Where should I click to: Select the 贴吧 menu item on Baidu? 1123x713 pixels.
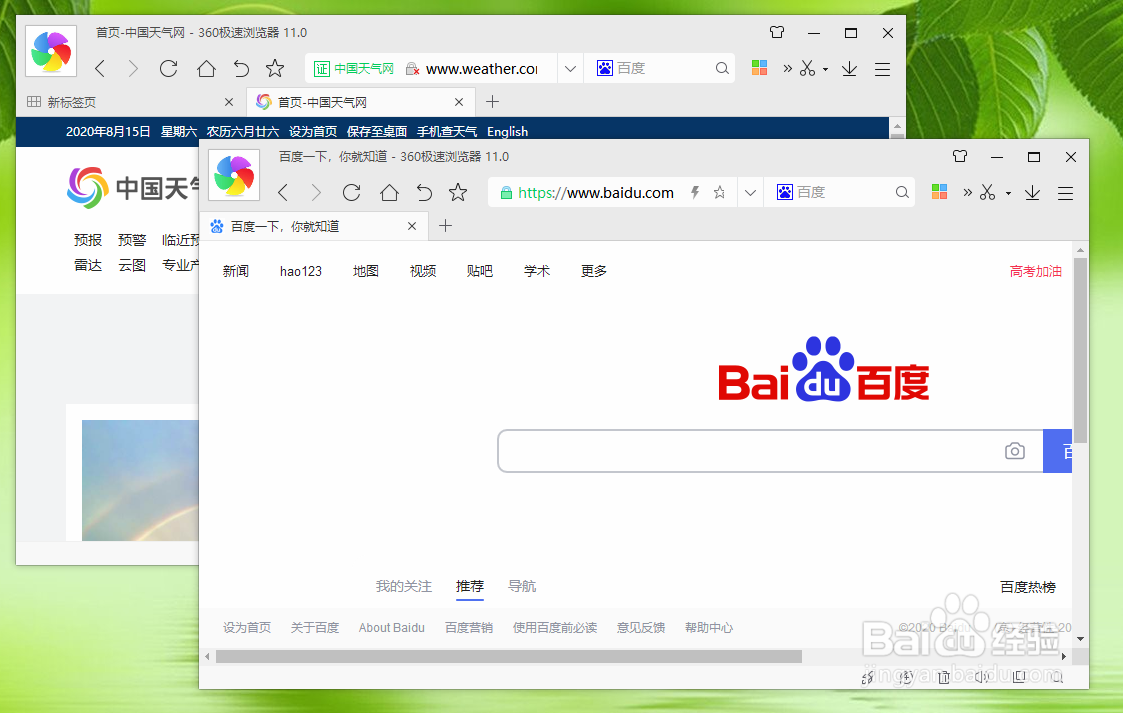[480, 270]
